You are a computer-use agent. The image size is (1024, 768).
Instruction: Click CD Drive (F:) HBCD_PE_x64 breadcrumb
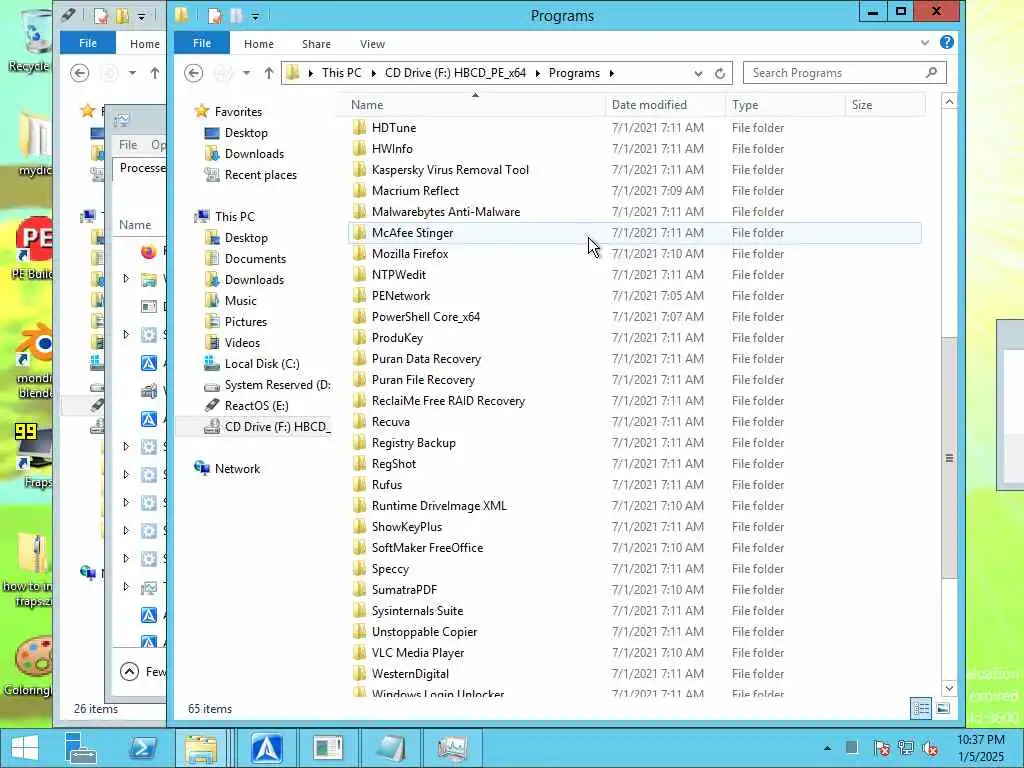[x=455, y=73]
